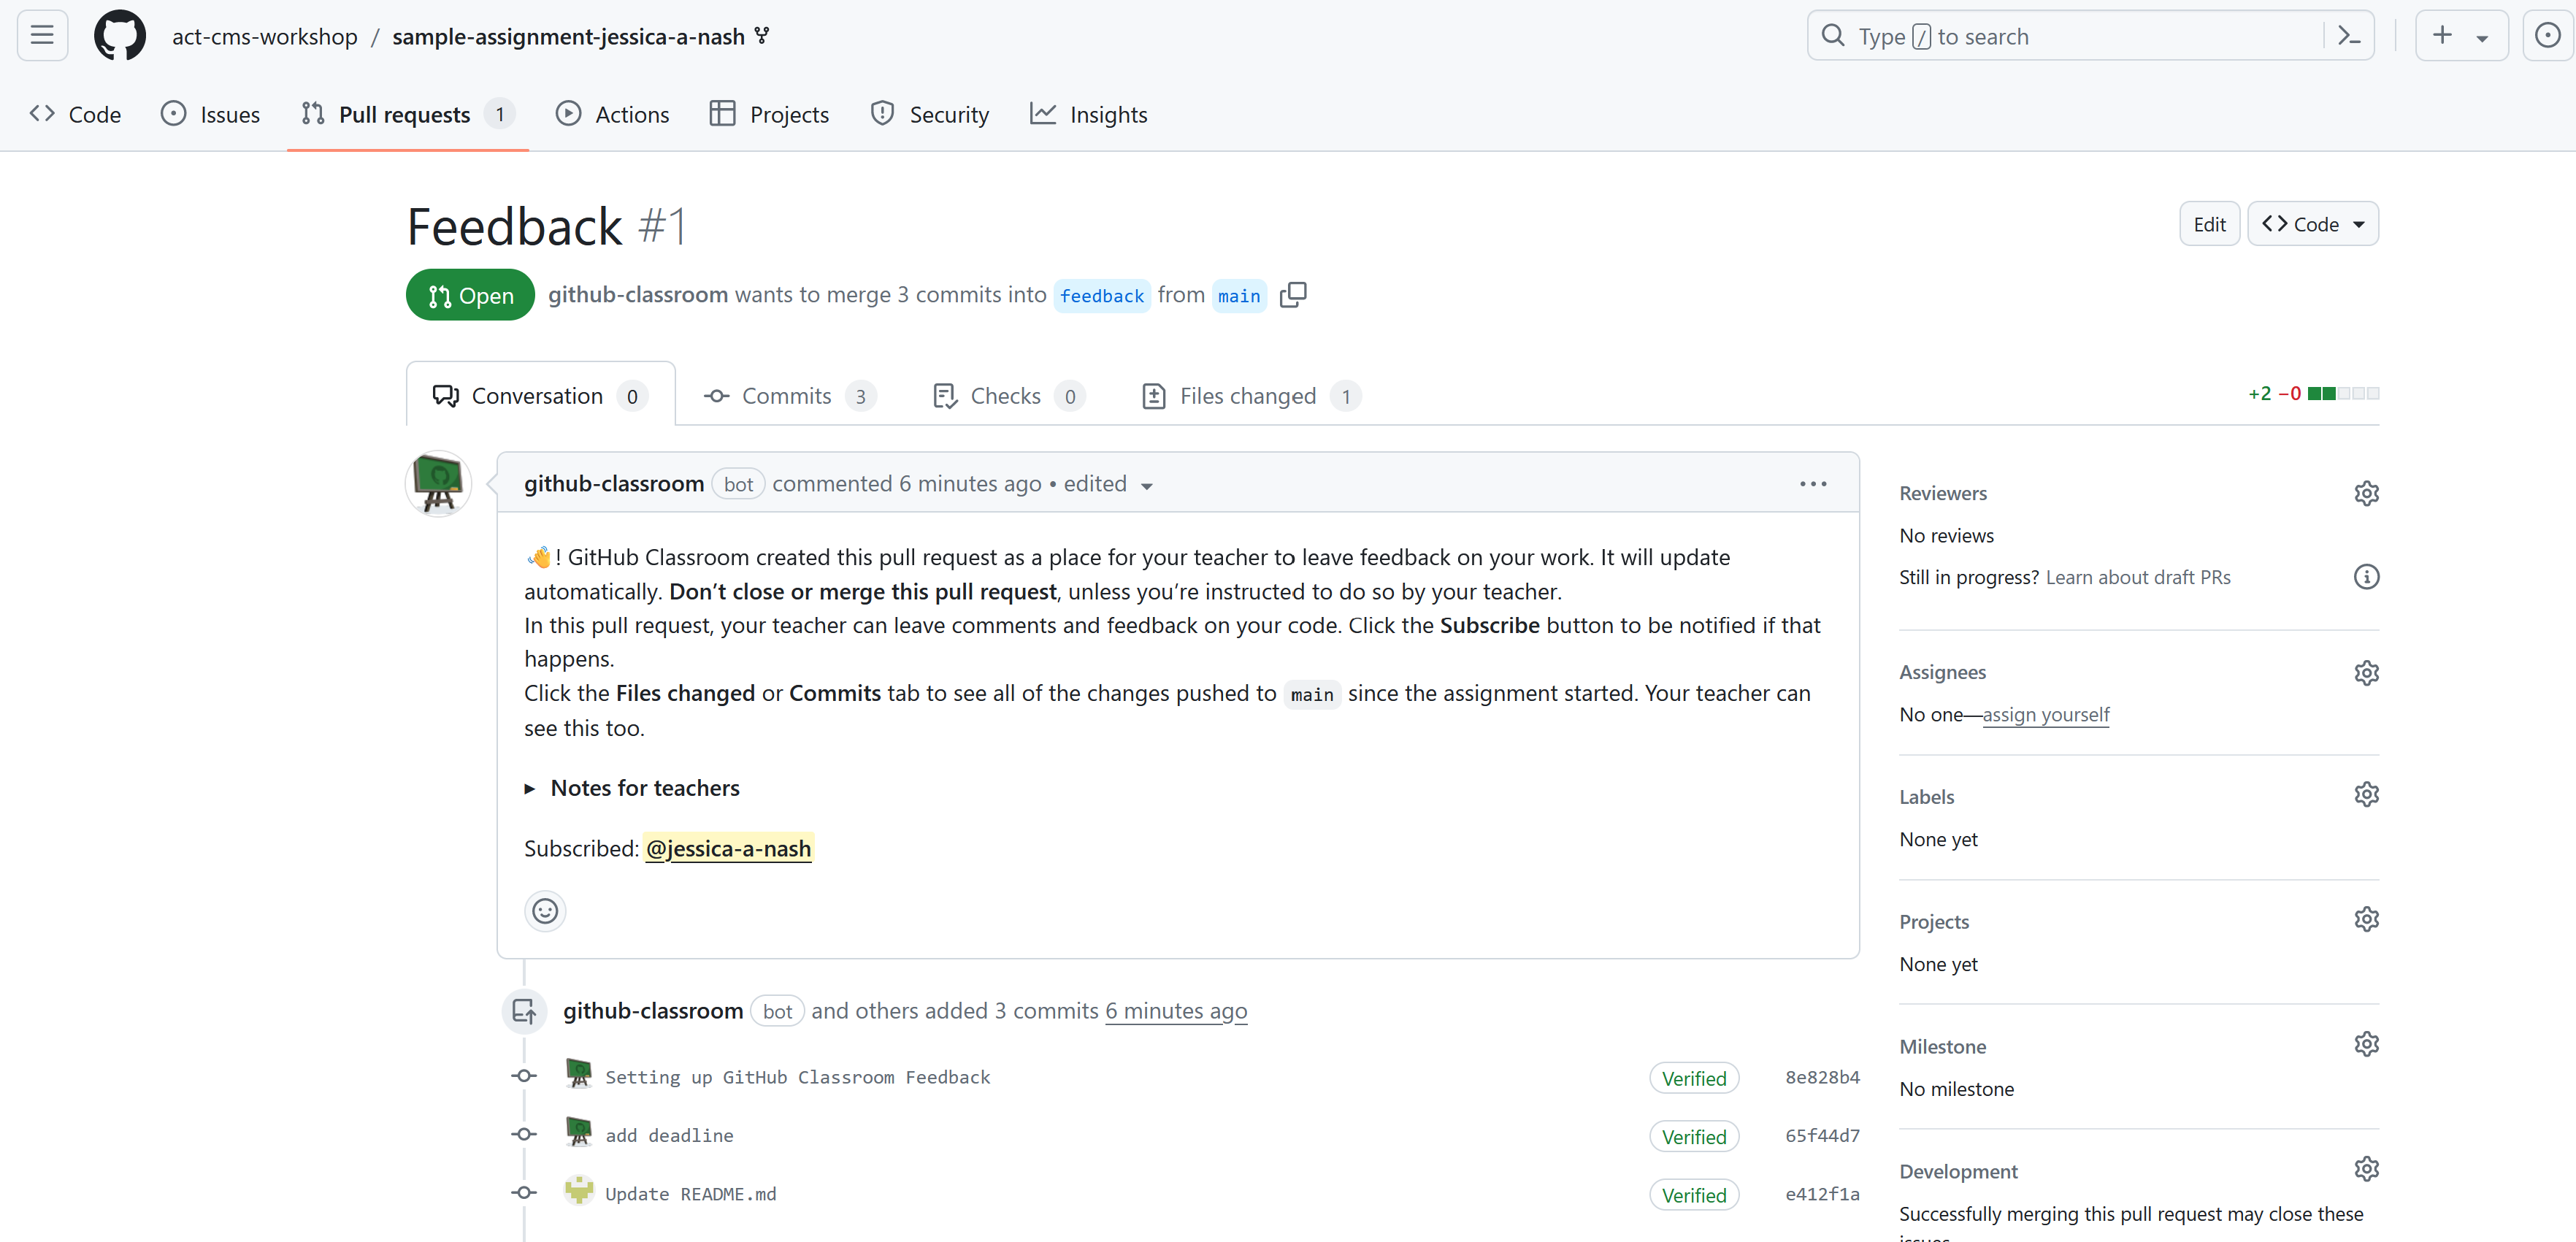
Task: Click github-classroom author name in comment header
Action: (614, 484)
